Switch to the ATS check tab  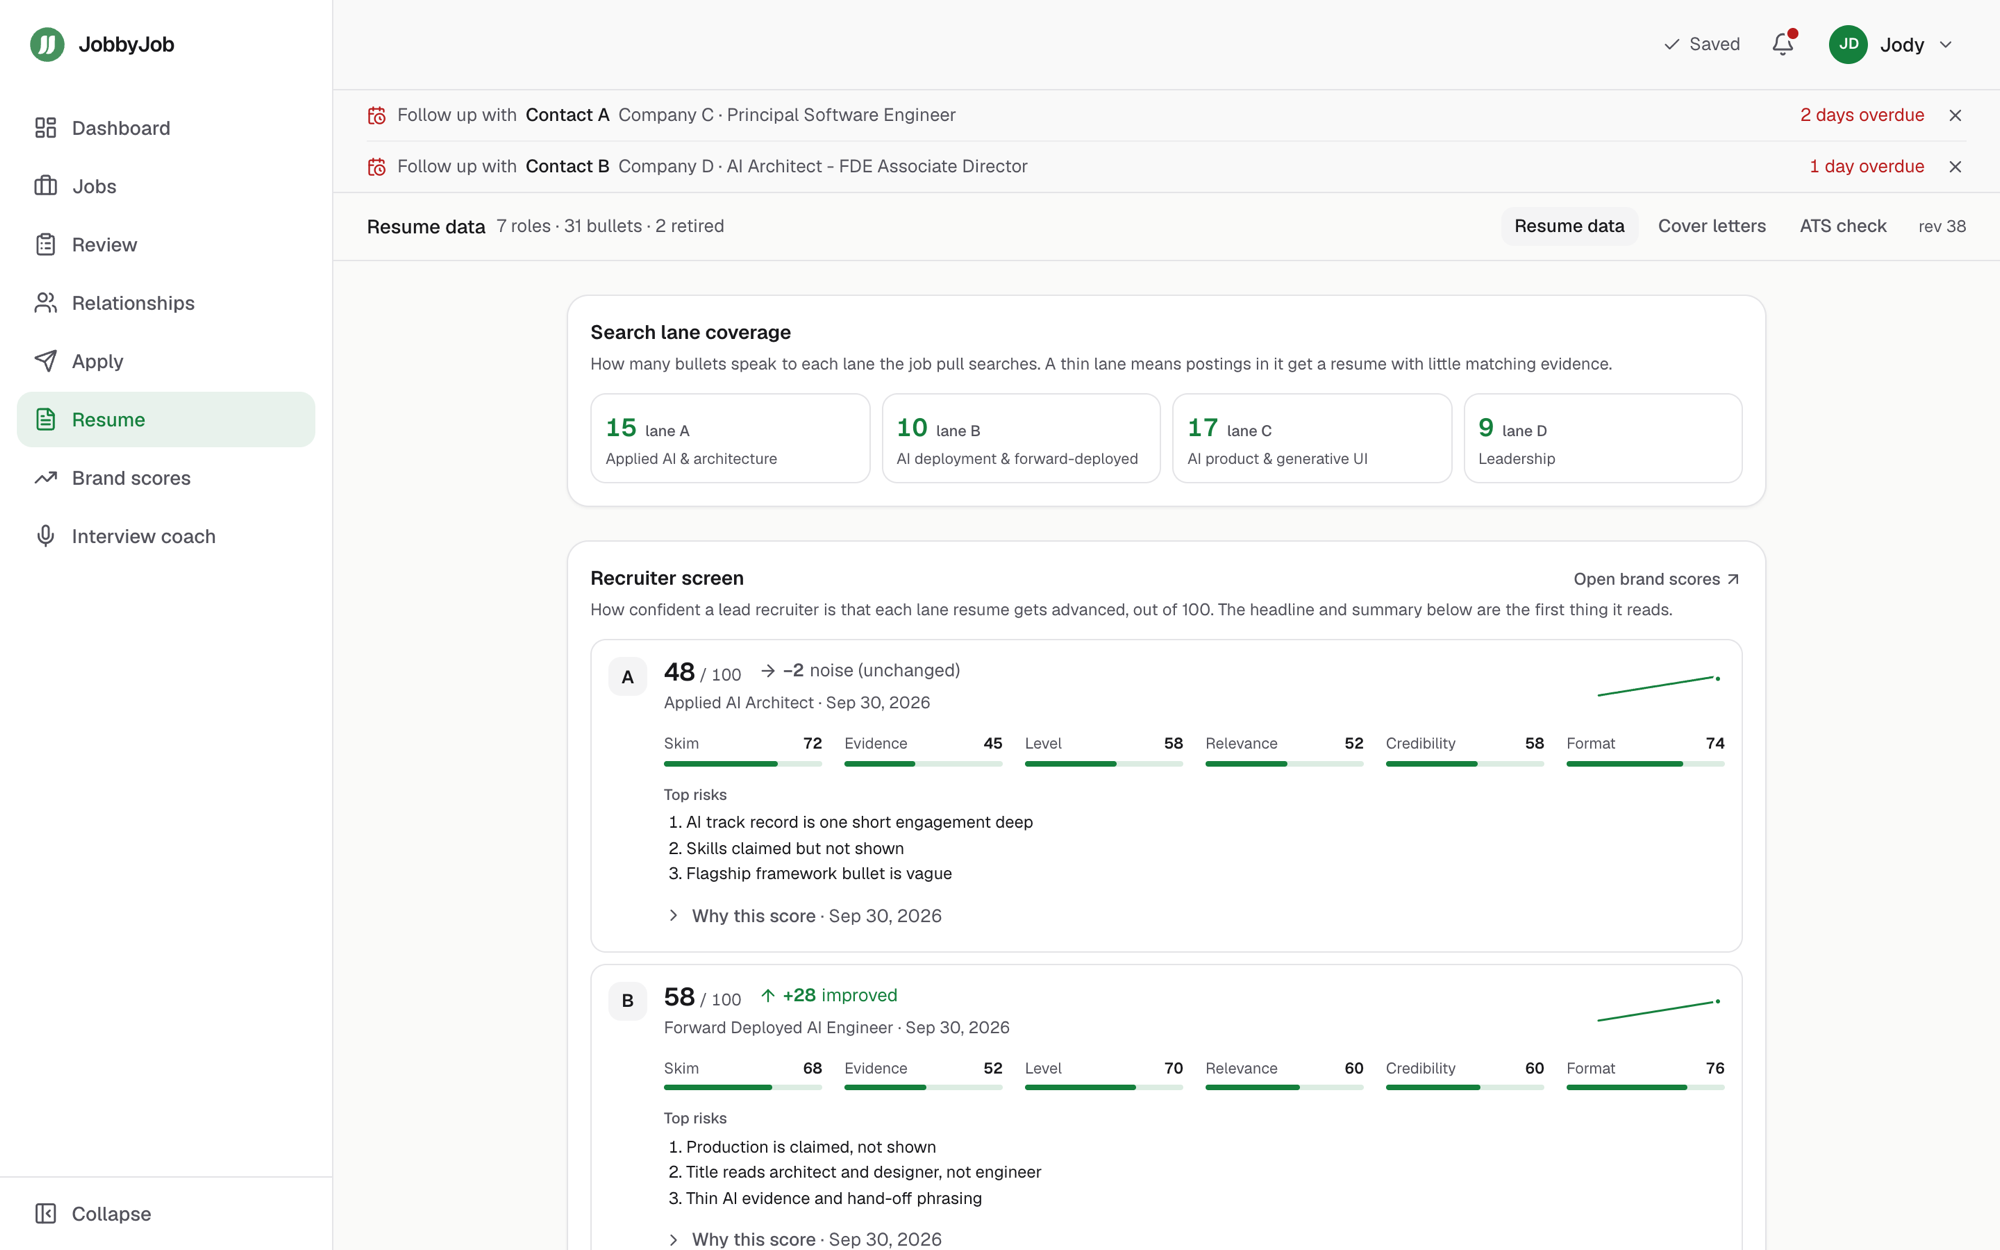tap(1842, 226)
